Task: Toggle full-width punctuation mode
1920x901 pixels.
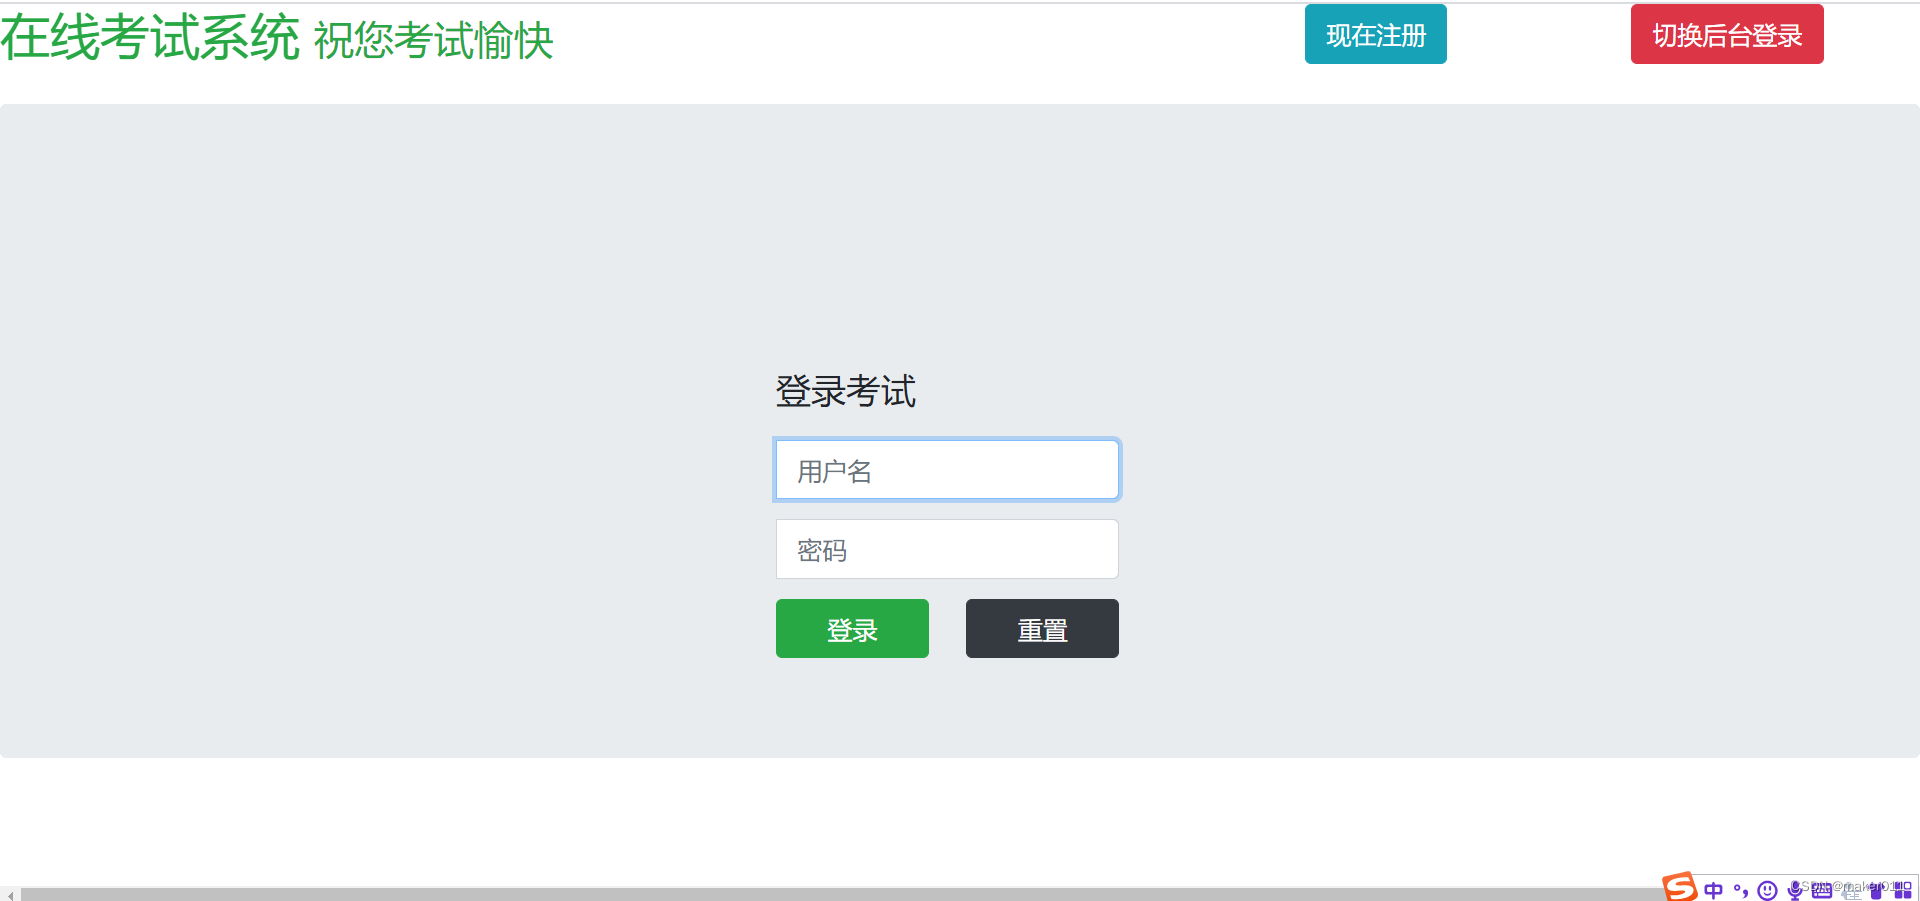Action: [1742, 889]
